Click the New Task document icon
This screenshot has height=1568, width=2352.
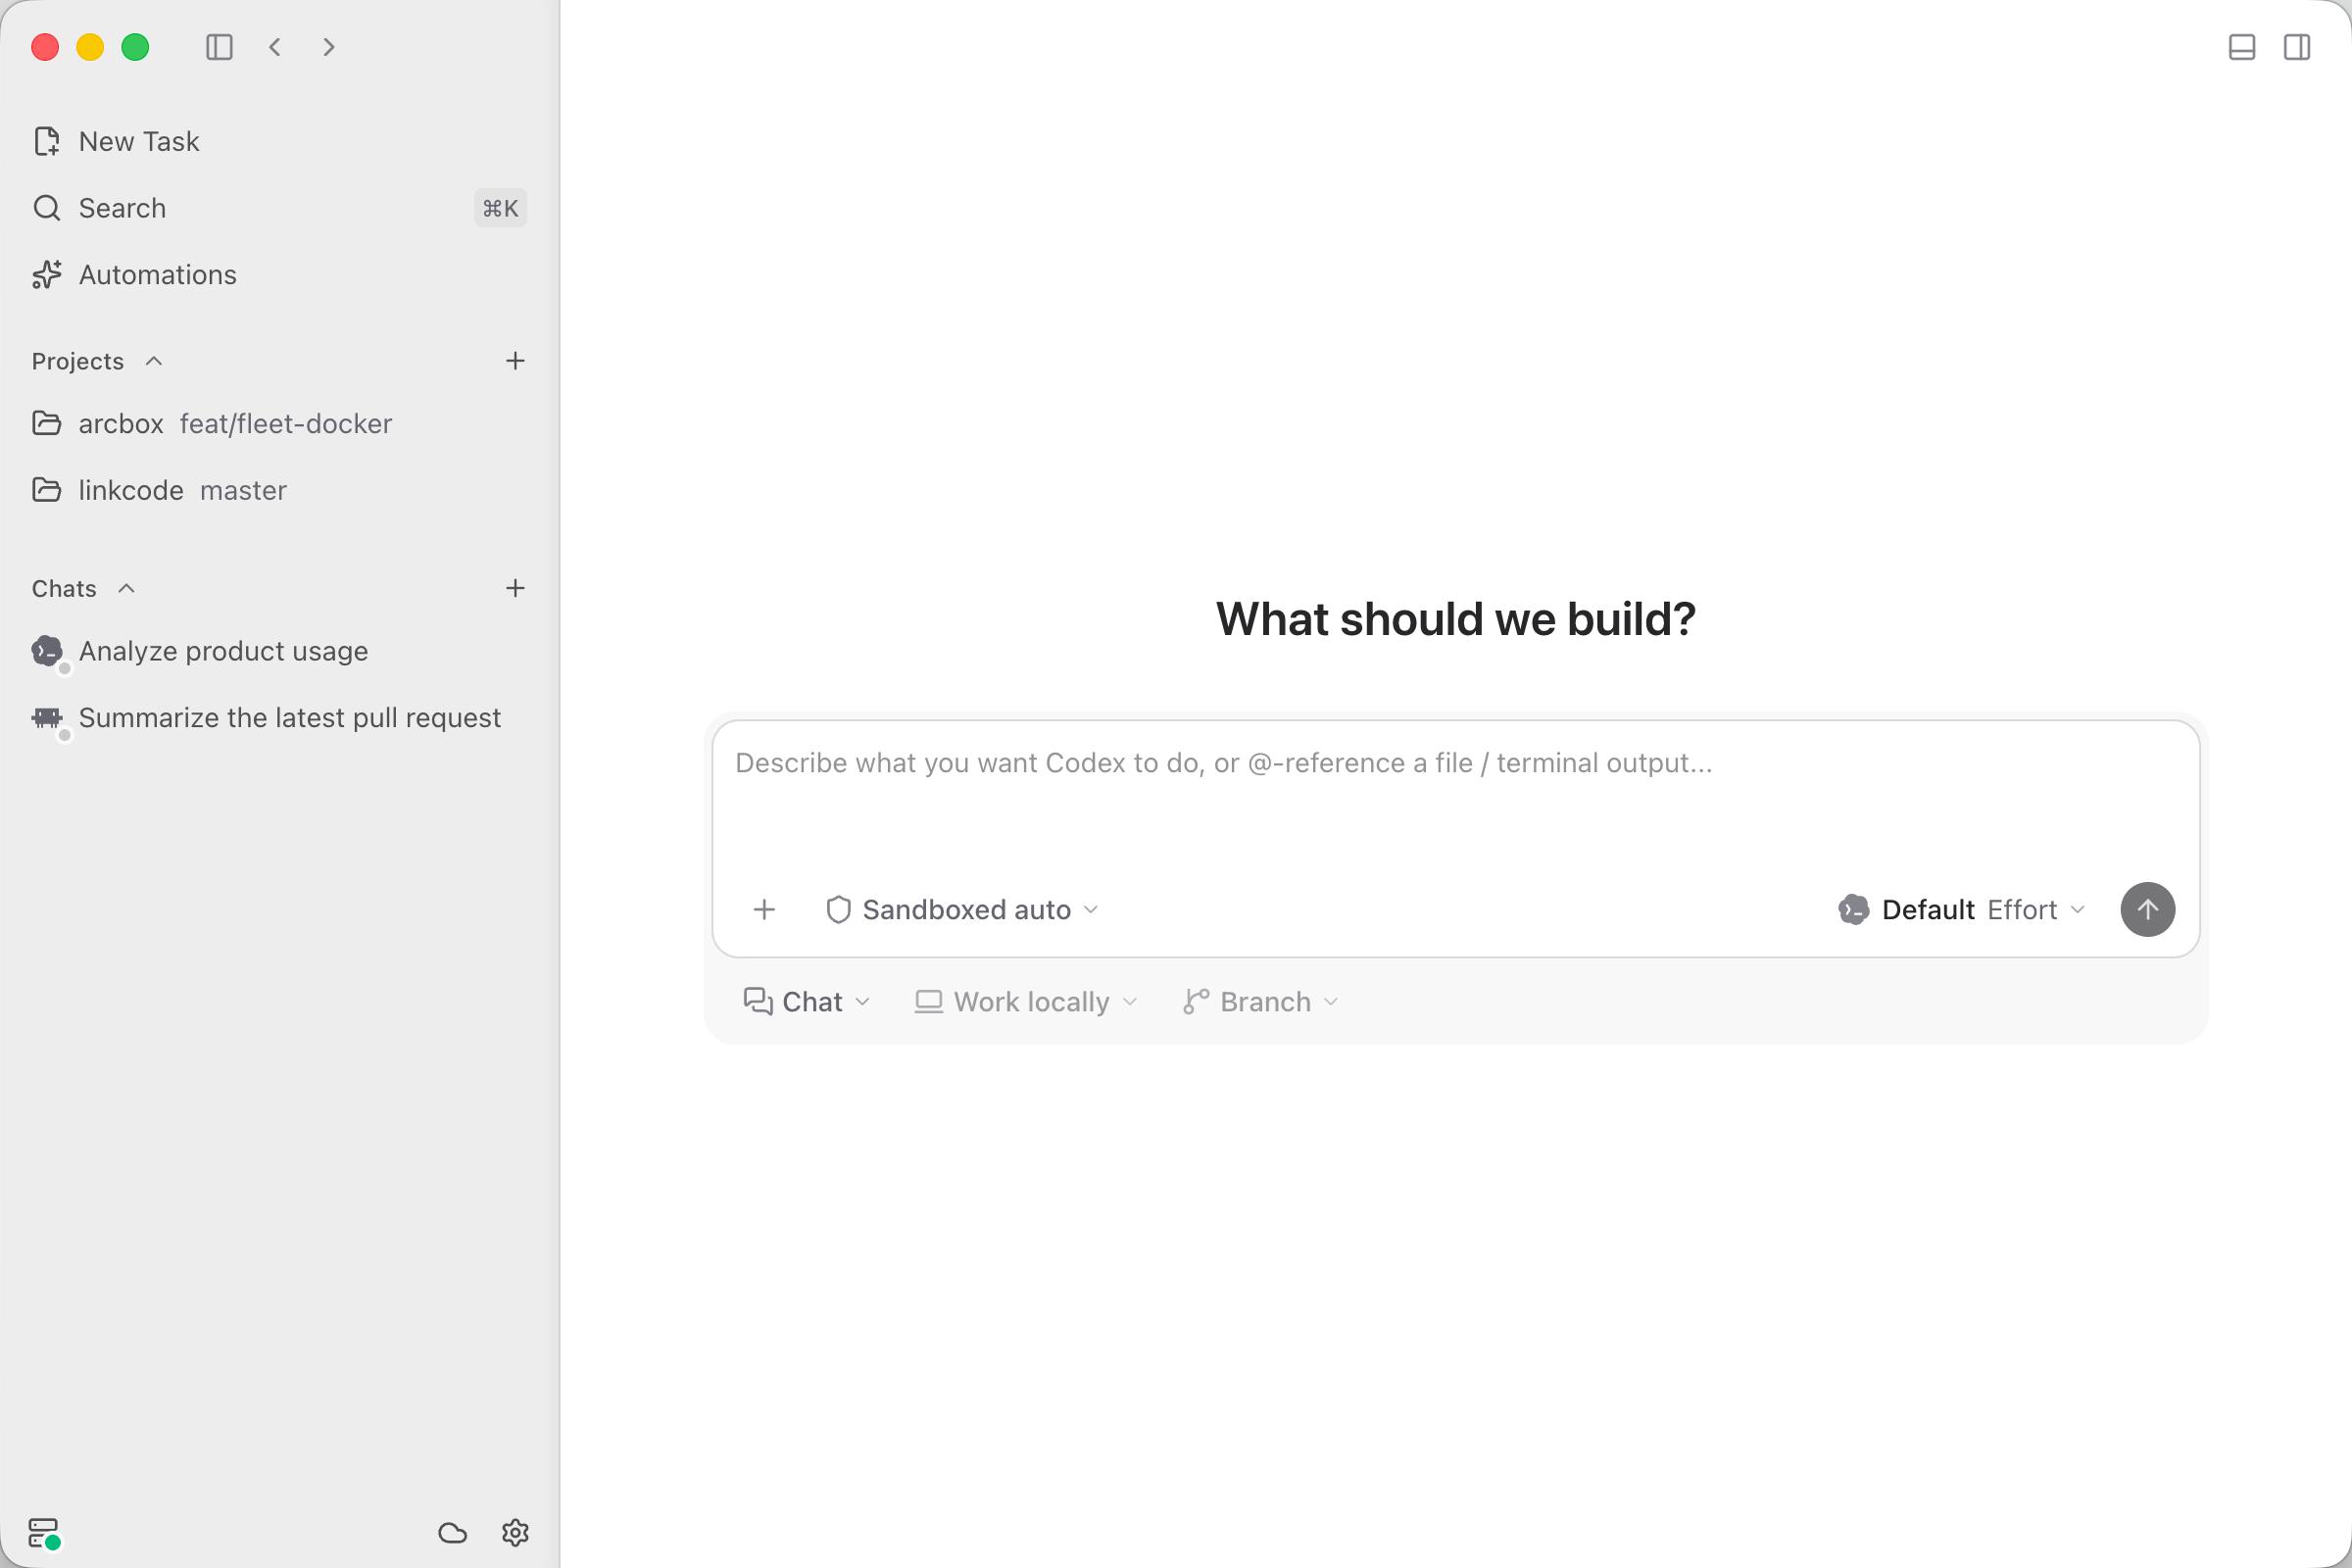pyautogui.click(x=47, y=141)
